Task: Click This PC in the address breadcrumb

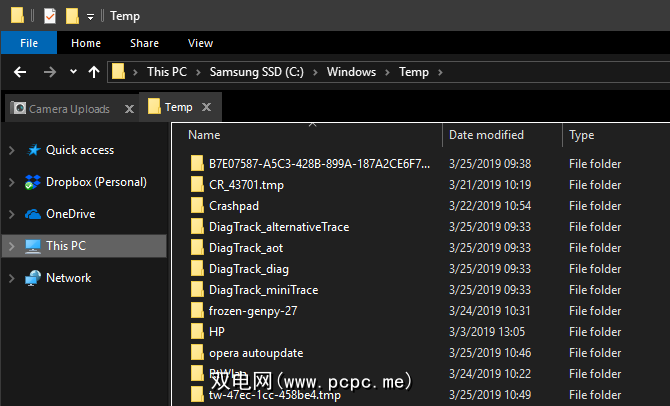Action: [x=167, y=72]
